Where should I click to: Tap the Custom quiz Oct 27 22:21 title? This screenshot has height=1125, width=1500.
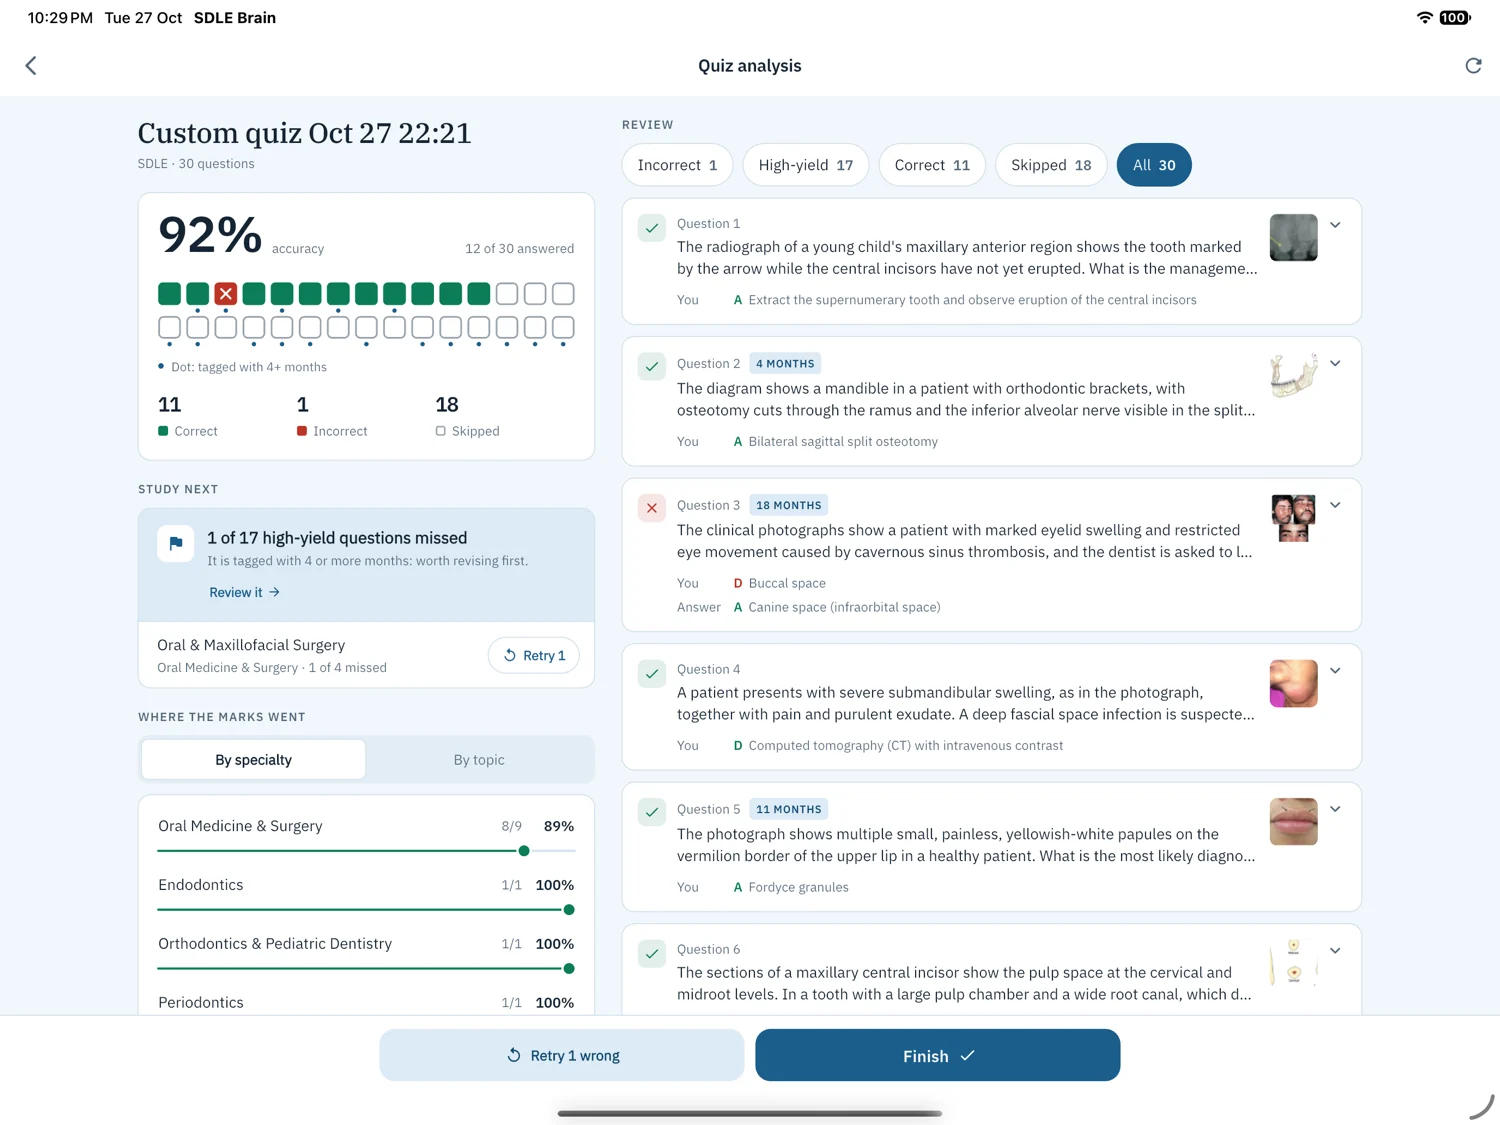[304, 133]
